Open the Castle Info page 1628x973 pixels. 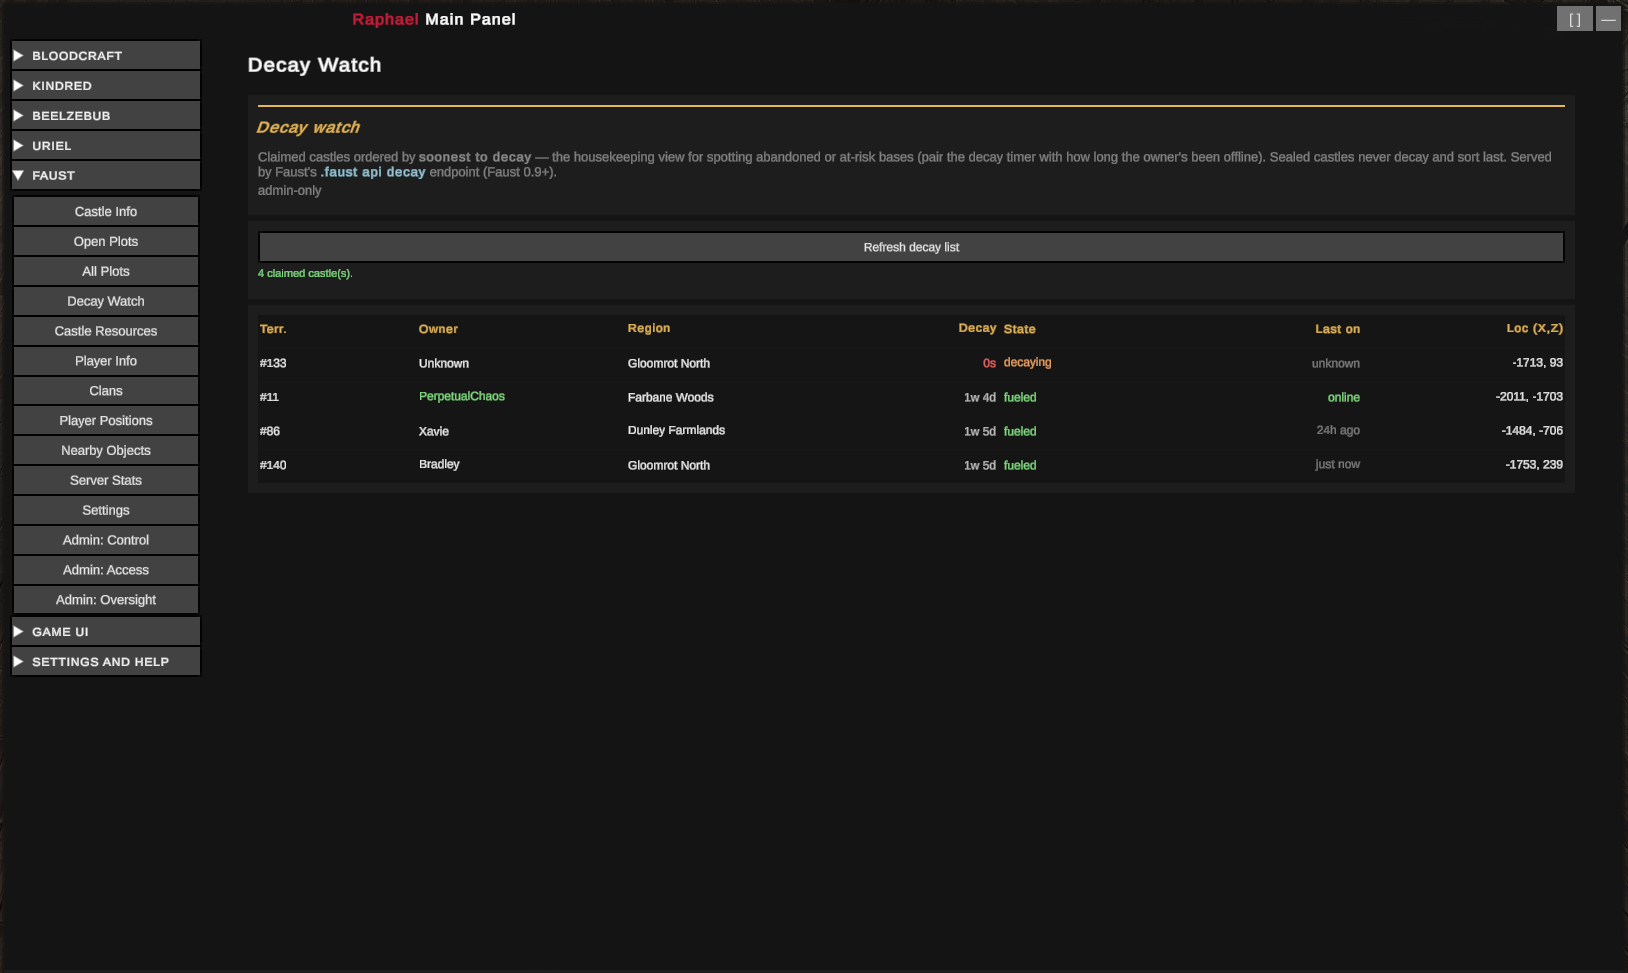(106, 211)
